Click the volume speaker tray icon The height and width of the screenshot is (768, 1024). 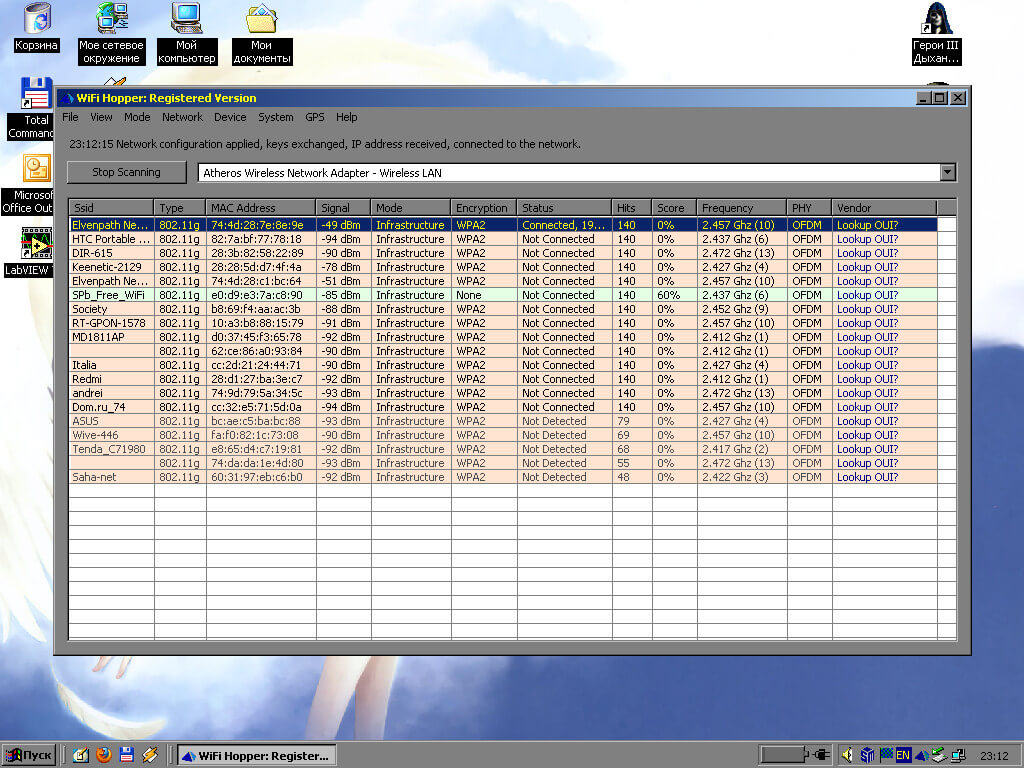coord(848,755)
